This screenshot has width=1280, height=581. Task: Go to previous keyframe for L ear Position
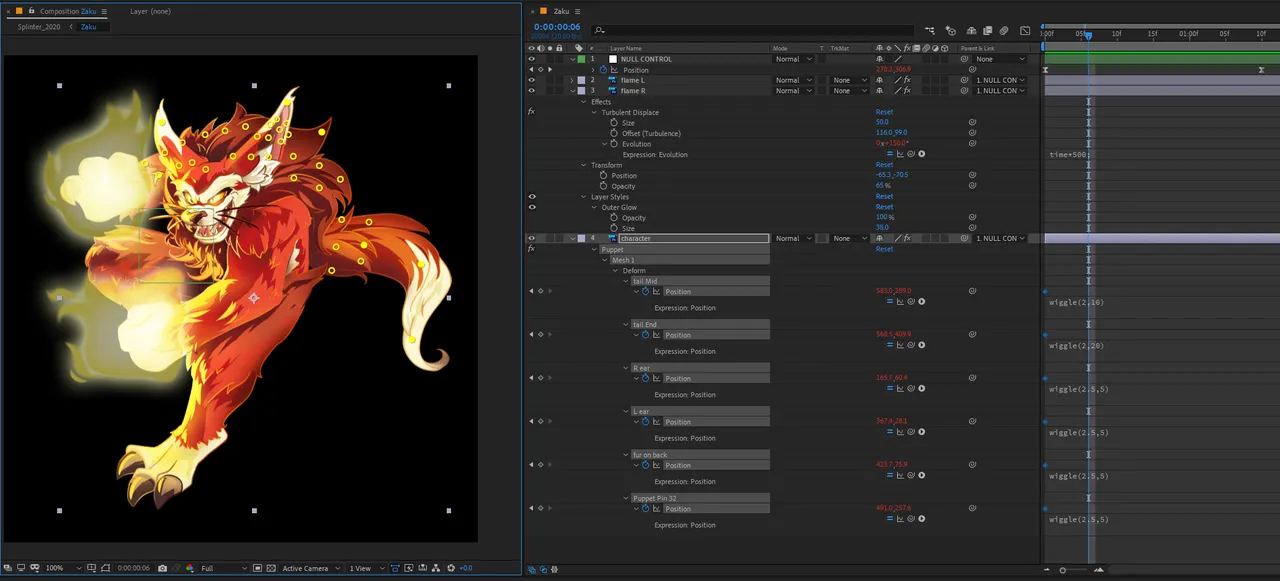click(531, 422)
